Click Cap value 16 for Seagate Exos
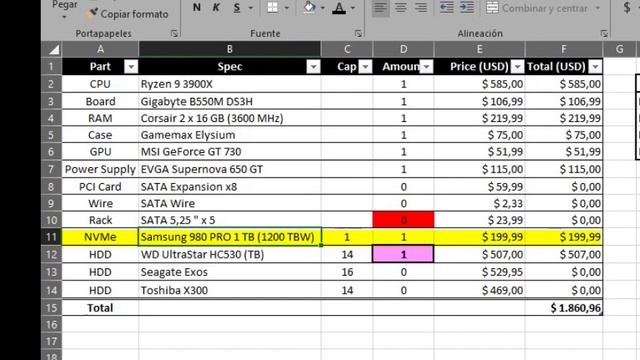The height and width of the screenshot is (360, 640). (x=347, y=272)
